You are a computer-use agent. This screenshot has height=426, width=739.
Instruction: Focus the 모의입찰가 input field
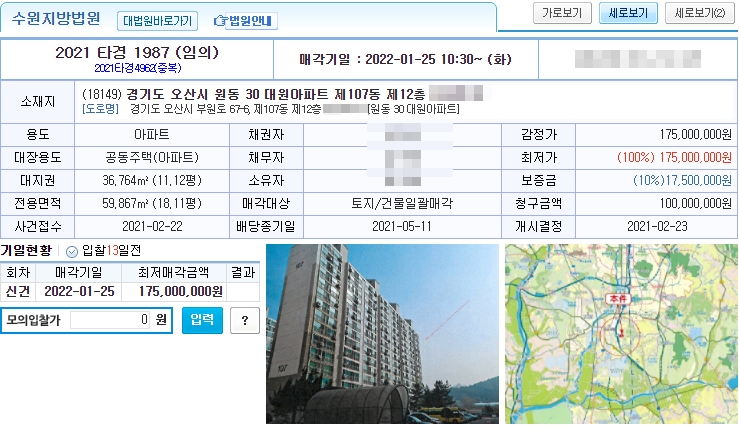pos(110,320)
